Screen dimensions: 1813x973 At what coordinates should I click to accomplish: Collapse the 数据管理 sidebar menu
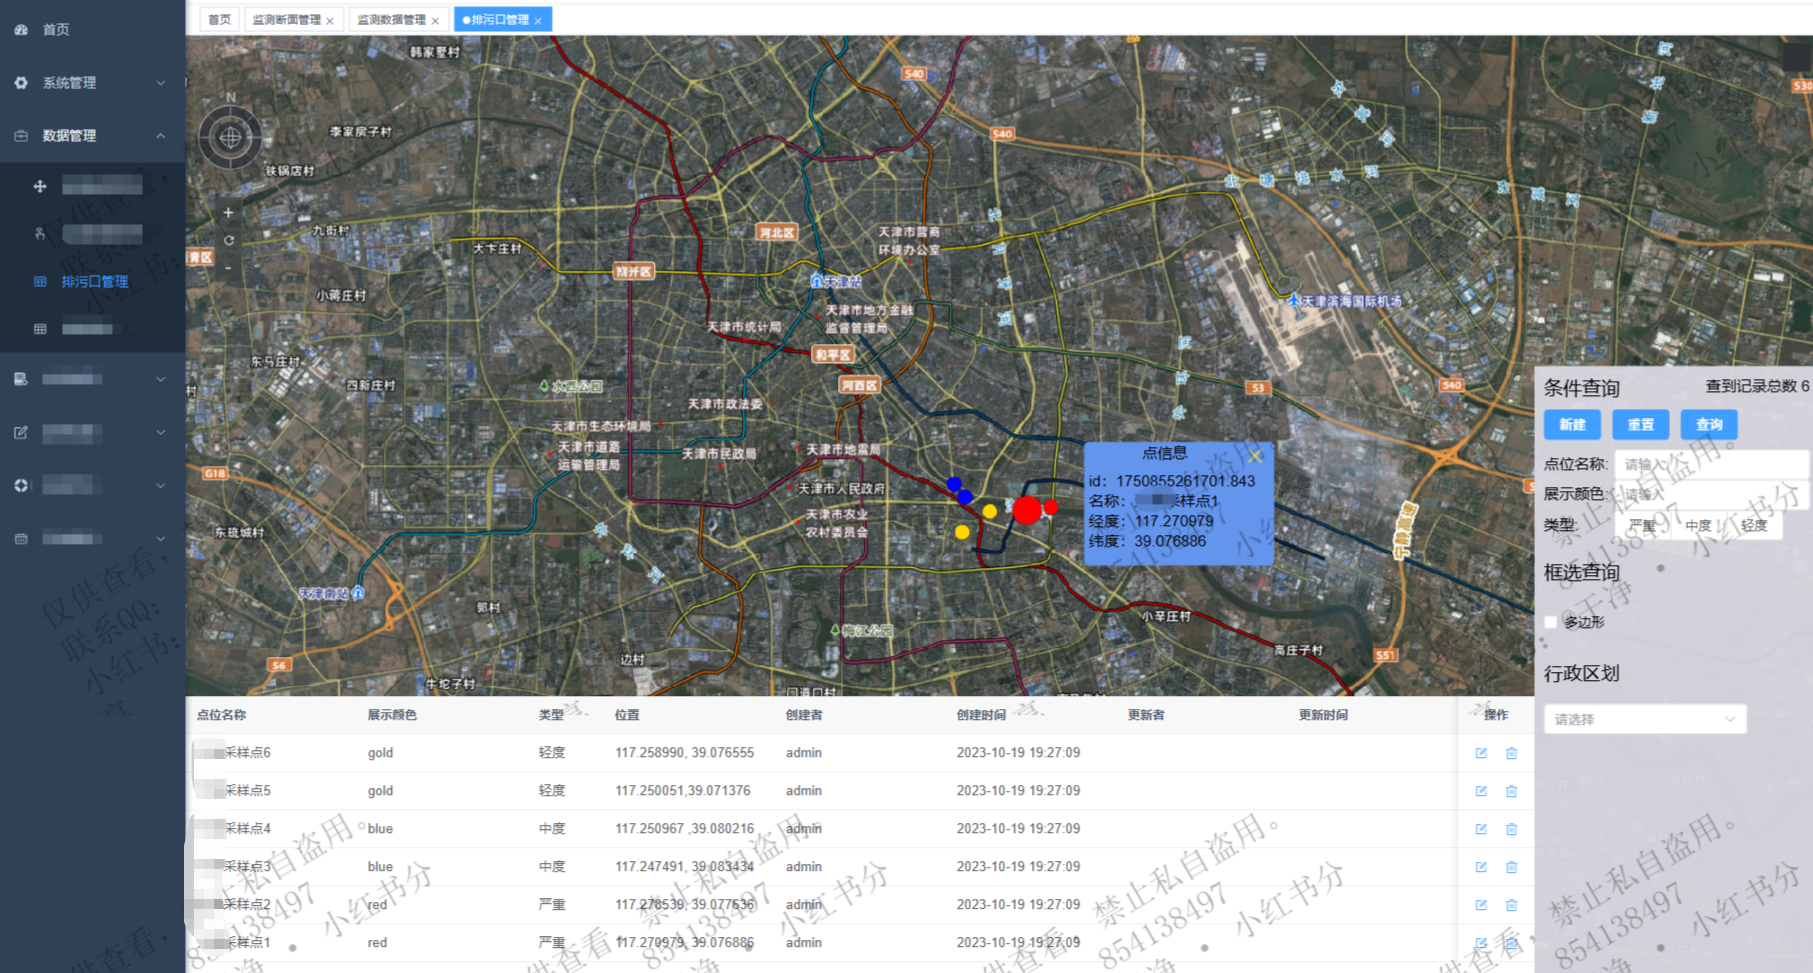(92, 136)
